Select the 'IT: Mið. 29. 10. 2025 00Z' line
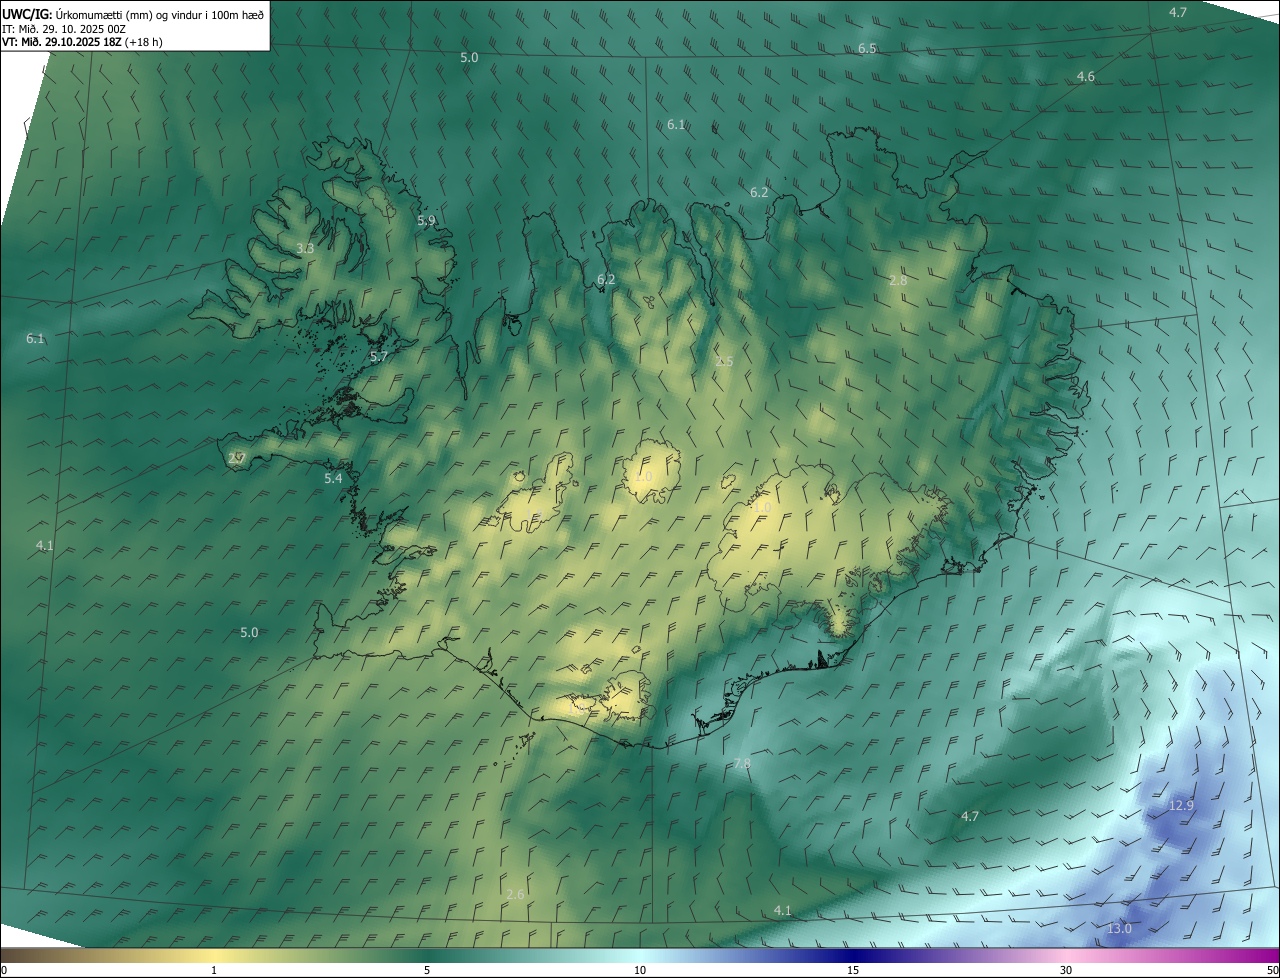 coord(63,28)
